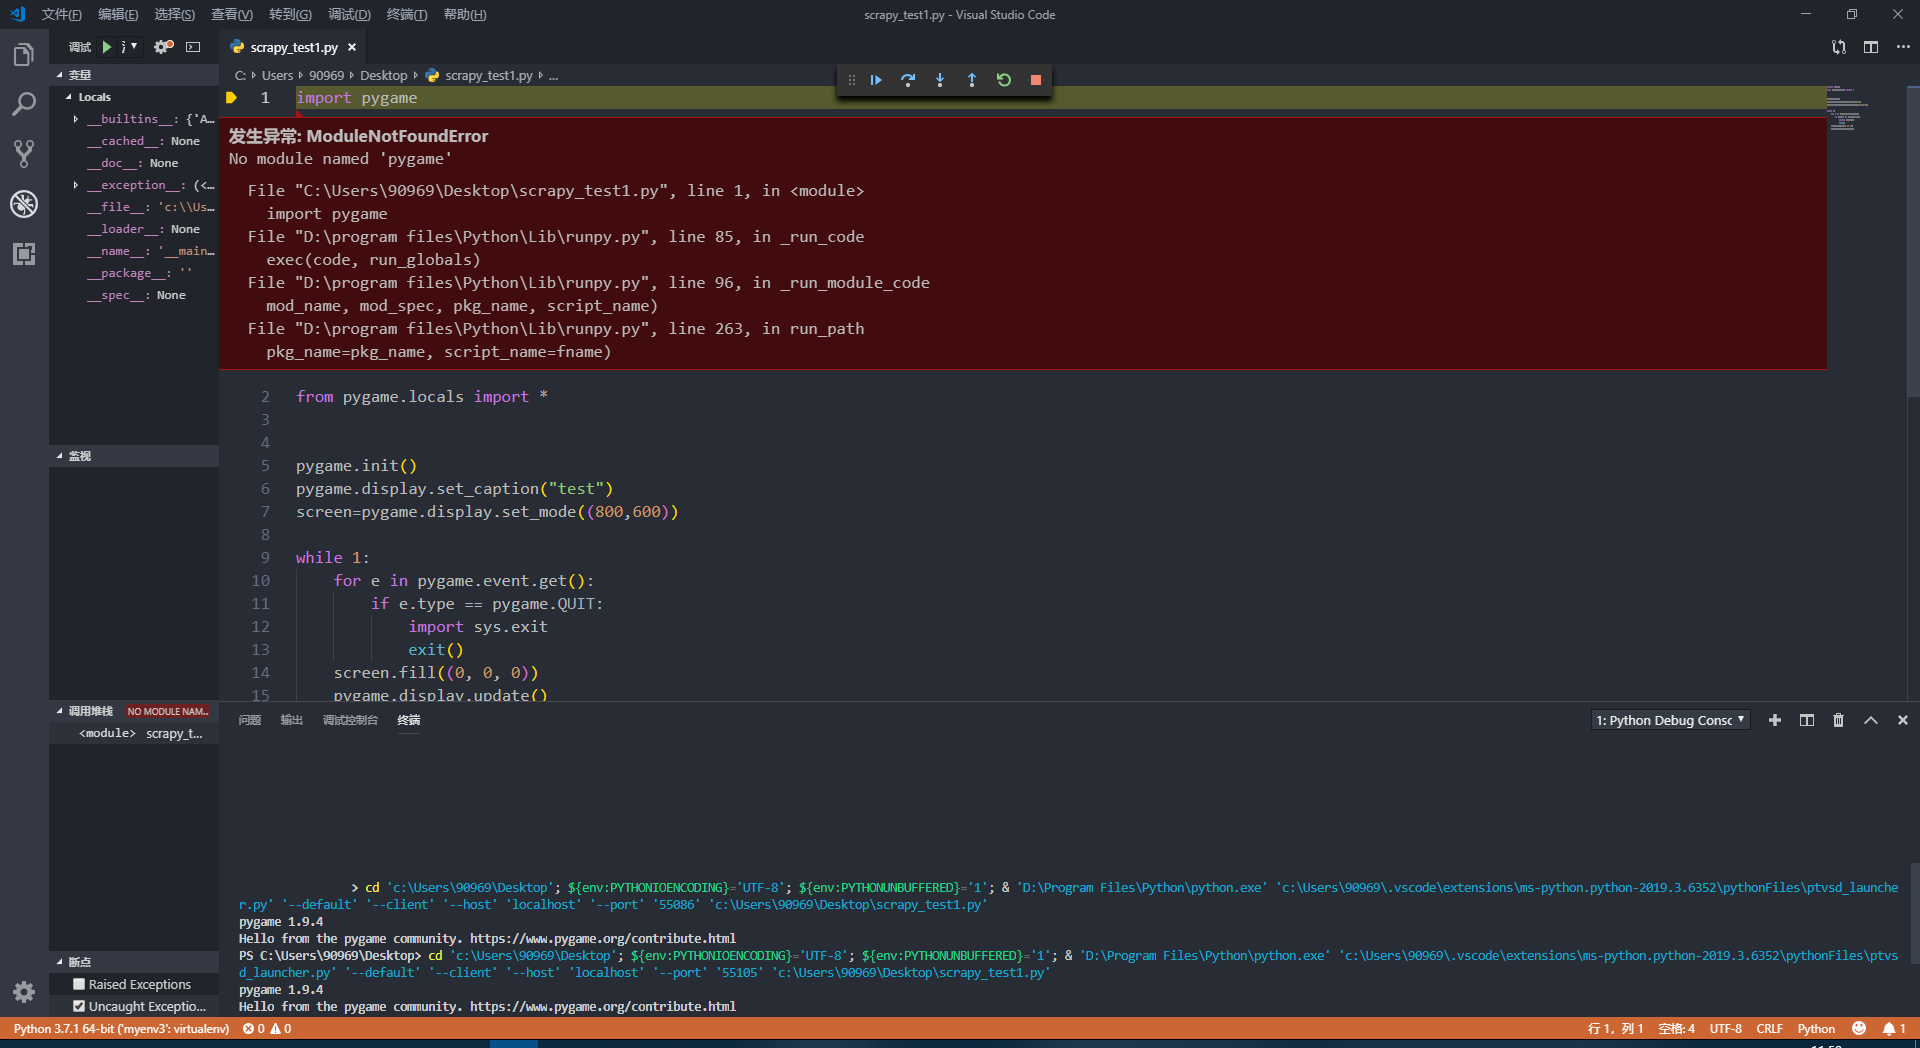
Task: Open the Search view in activity bar
Action: point(24,104)
